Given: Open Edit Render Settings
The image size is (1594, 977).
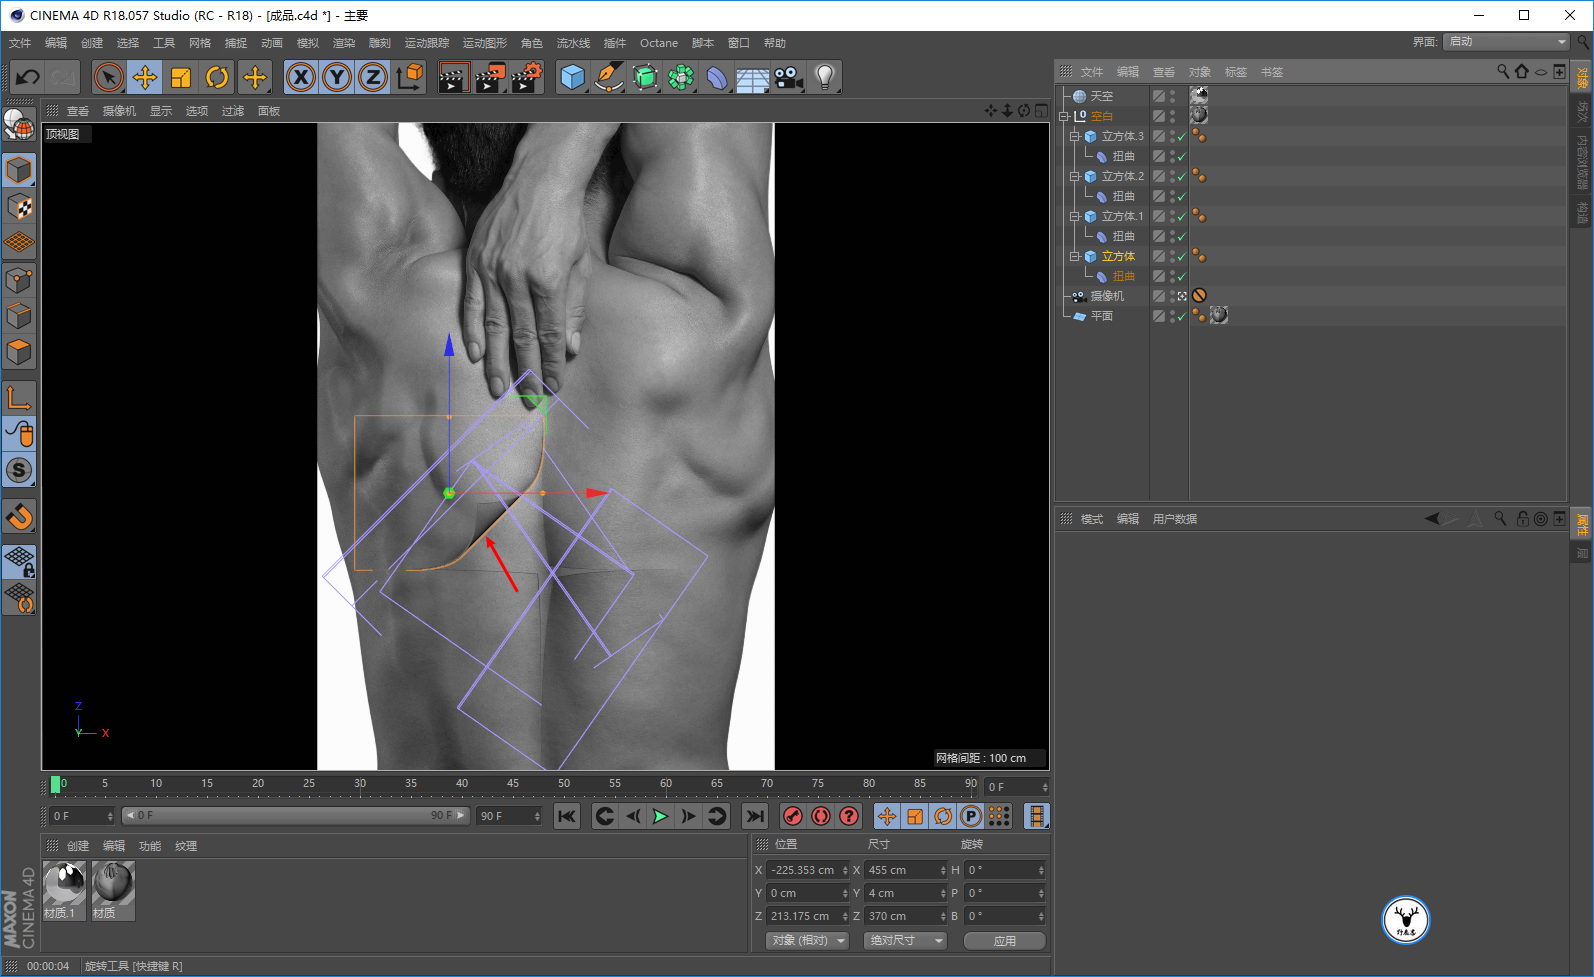Looking at the screenshot, I should [527, 77].
